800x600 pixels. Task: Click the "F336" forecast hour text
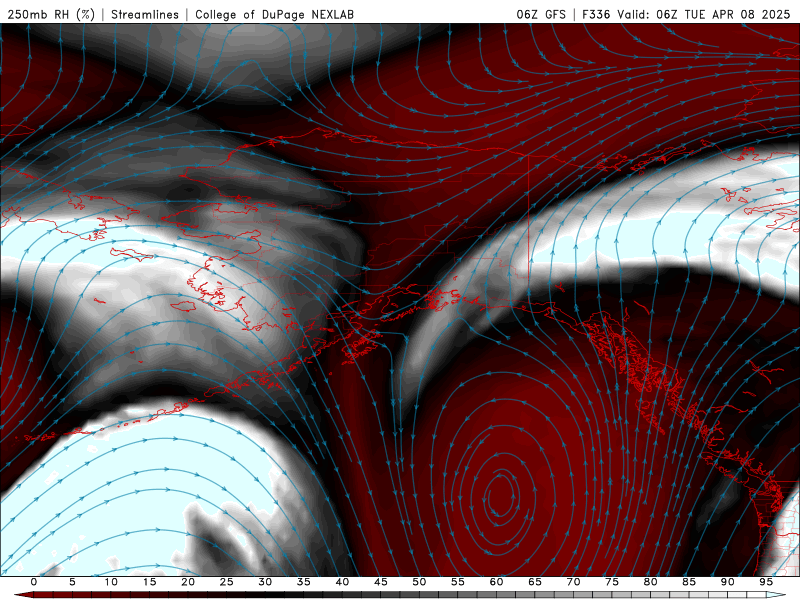pos(596,14)
